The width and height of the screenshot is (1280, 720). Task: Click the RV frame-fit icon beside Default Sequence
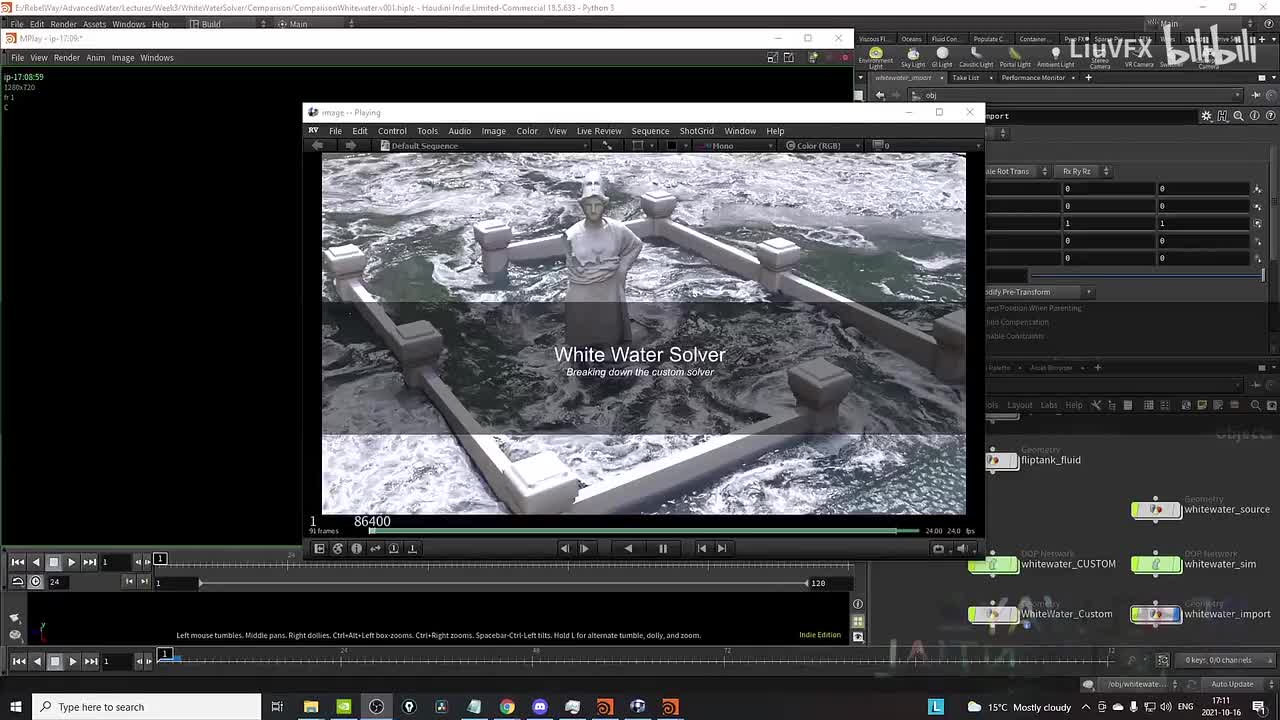coord(606,146)
